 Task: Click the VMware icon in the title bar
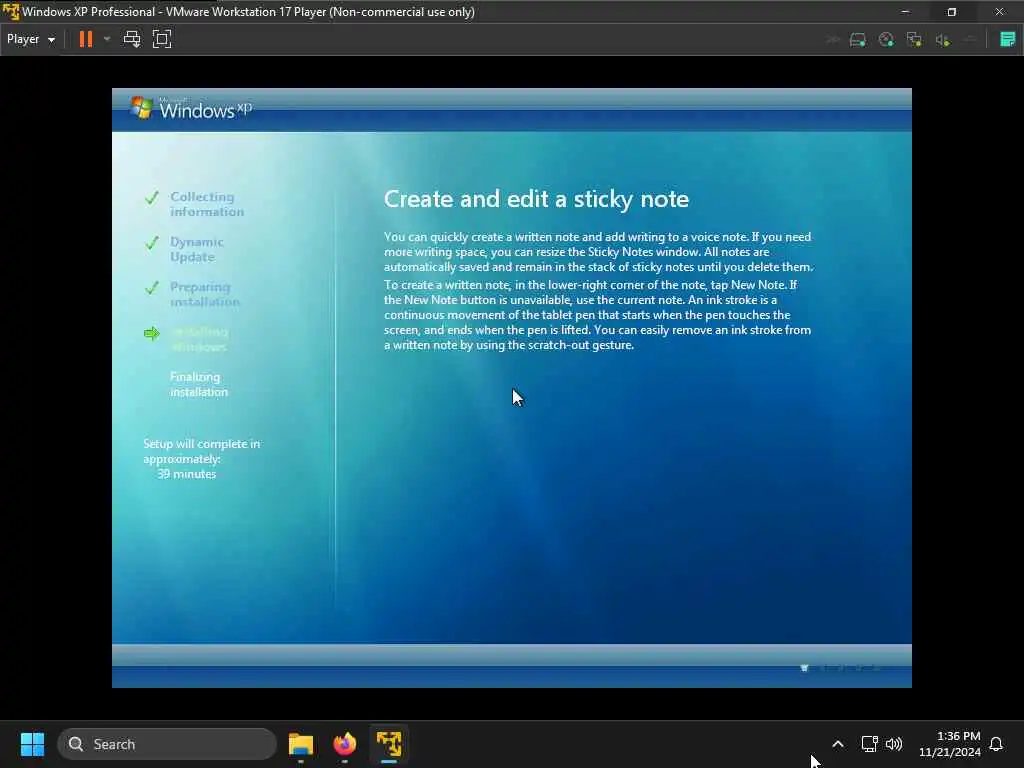(10, 12)
